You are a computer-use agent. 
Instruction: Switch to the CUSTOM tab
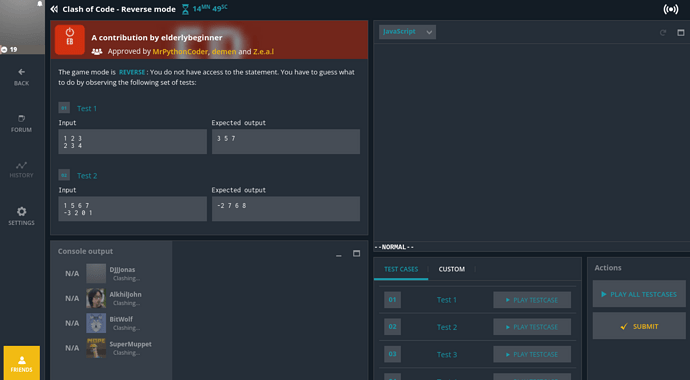coord(451,269)
